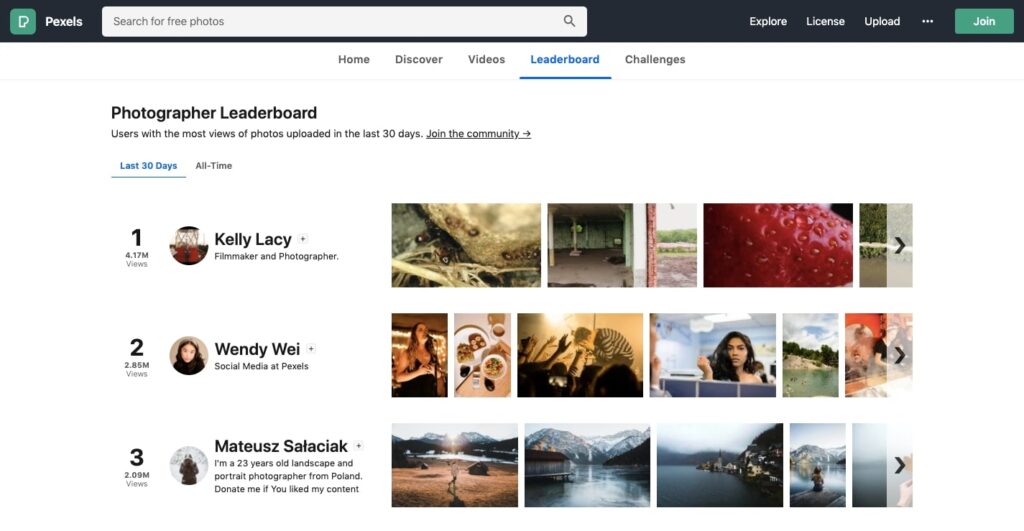Open the three-dots more menu
Viewport: 1024px width, 531px height.
point(927,21)
